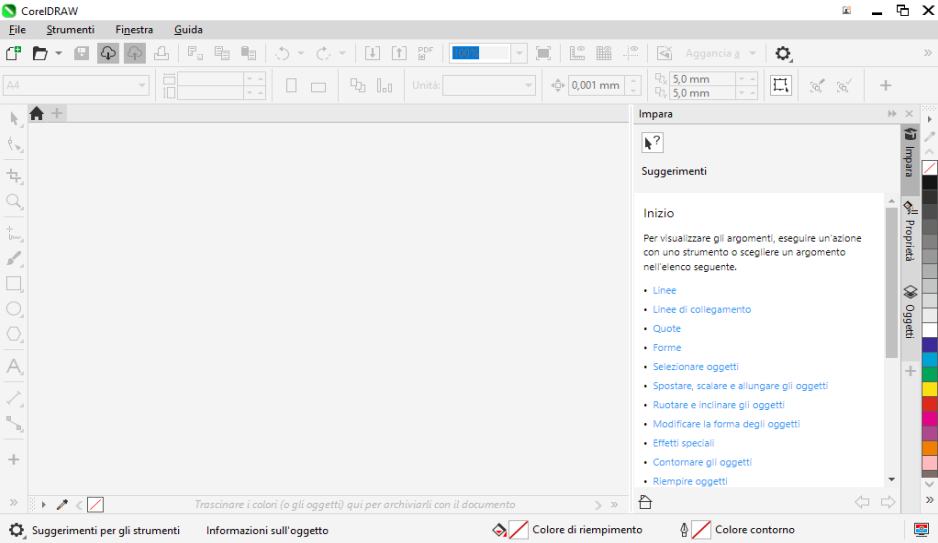The width and height of the screenshot is (938, 543).
Task: Click the Import icon
Action: tap(372, 53)
